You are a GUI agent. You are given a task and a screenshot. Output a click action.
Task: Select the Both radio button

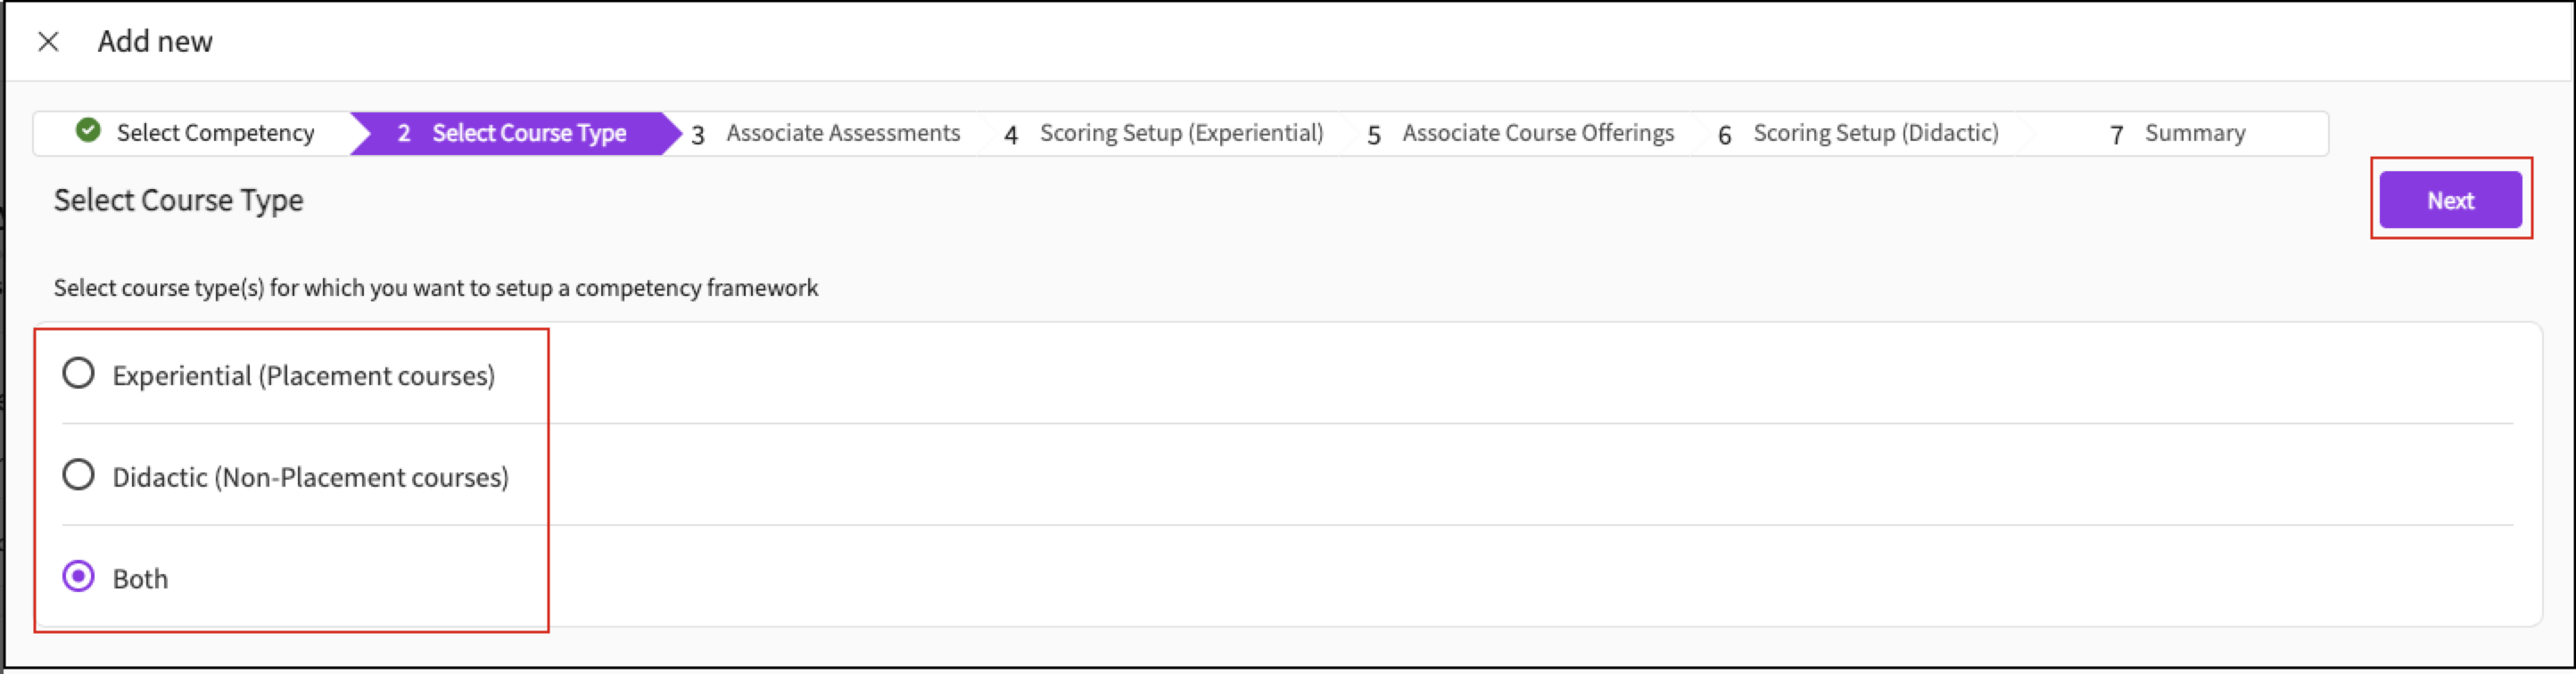[x=78, y=577]
